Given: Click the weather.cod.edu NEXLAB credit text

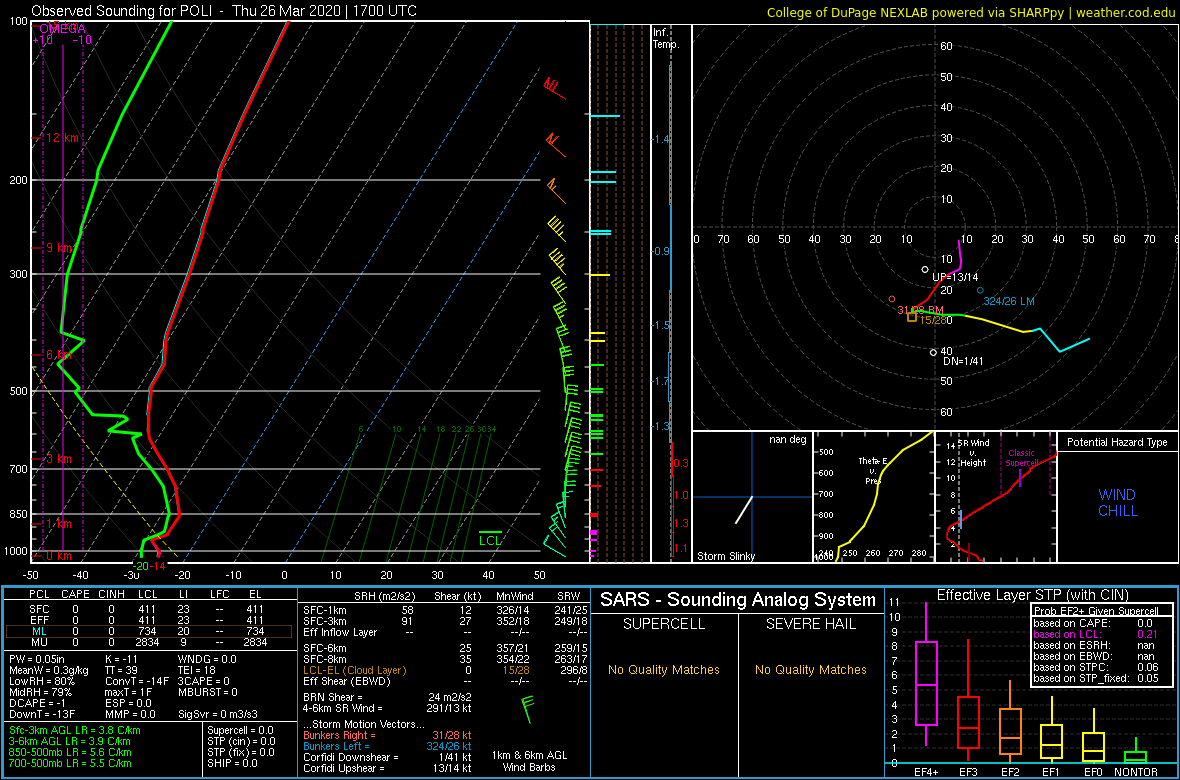Looking at the screenshot, I should point(972,11).
